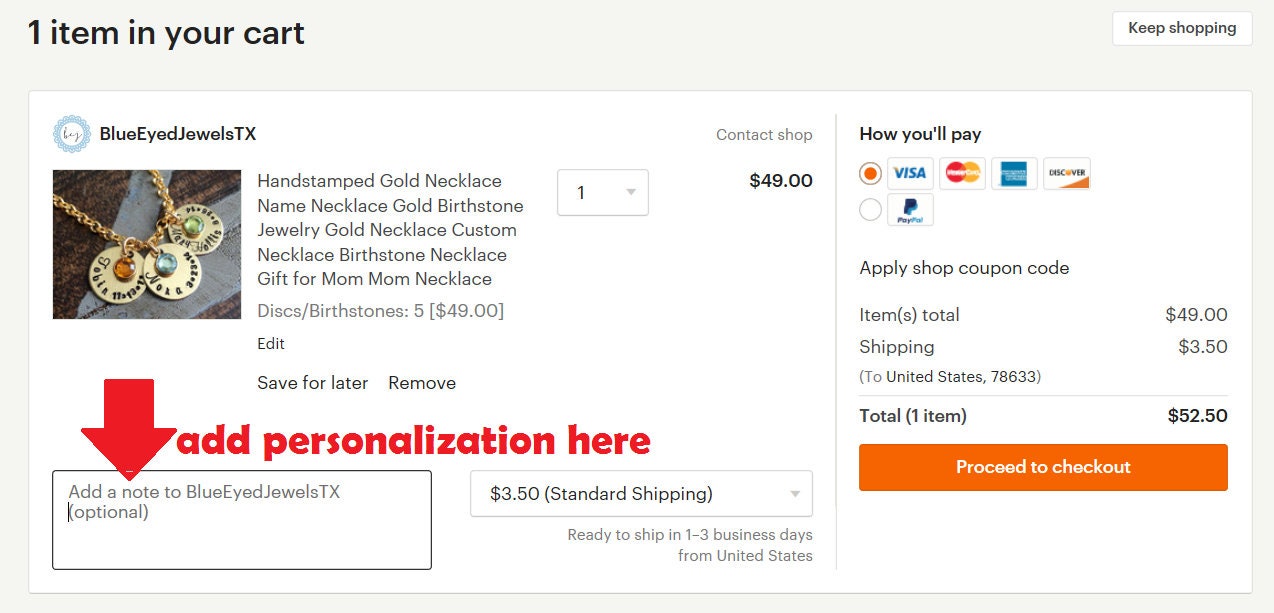Choose Save for later
1274x613 pixels.
(312, 383)
